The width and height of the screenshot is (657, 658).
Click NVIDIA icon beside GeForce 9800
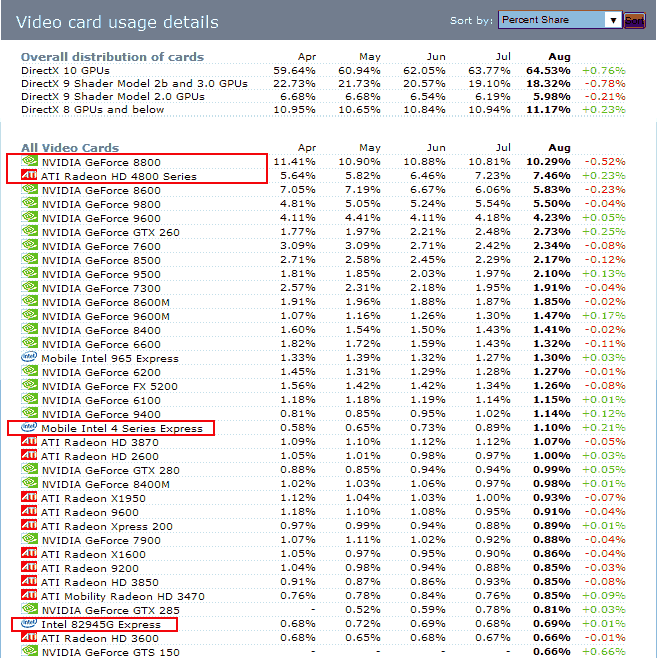[29, 203]
